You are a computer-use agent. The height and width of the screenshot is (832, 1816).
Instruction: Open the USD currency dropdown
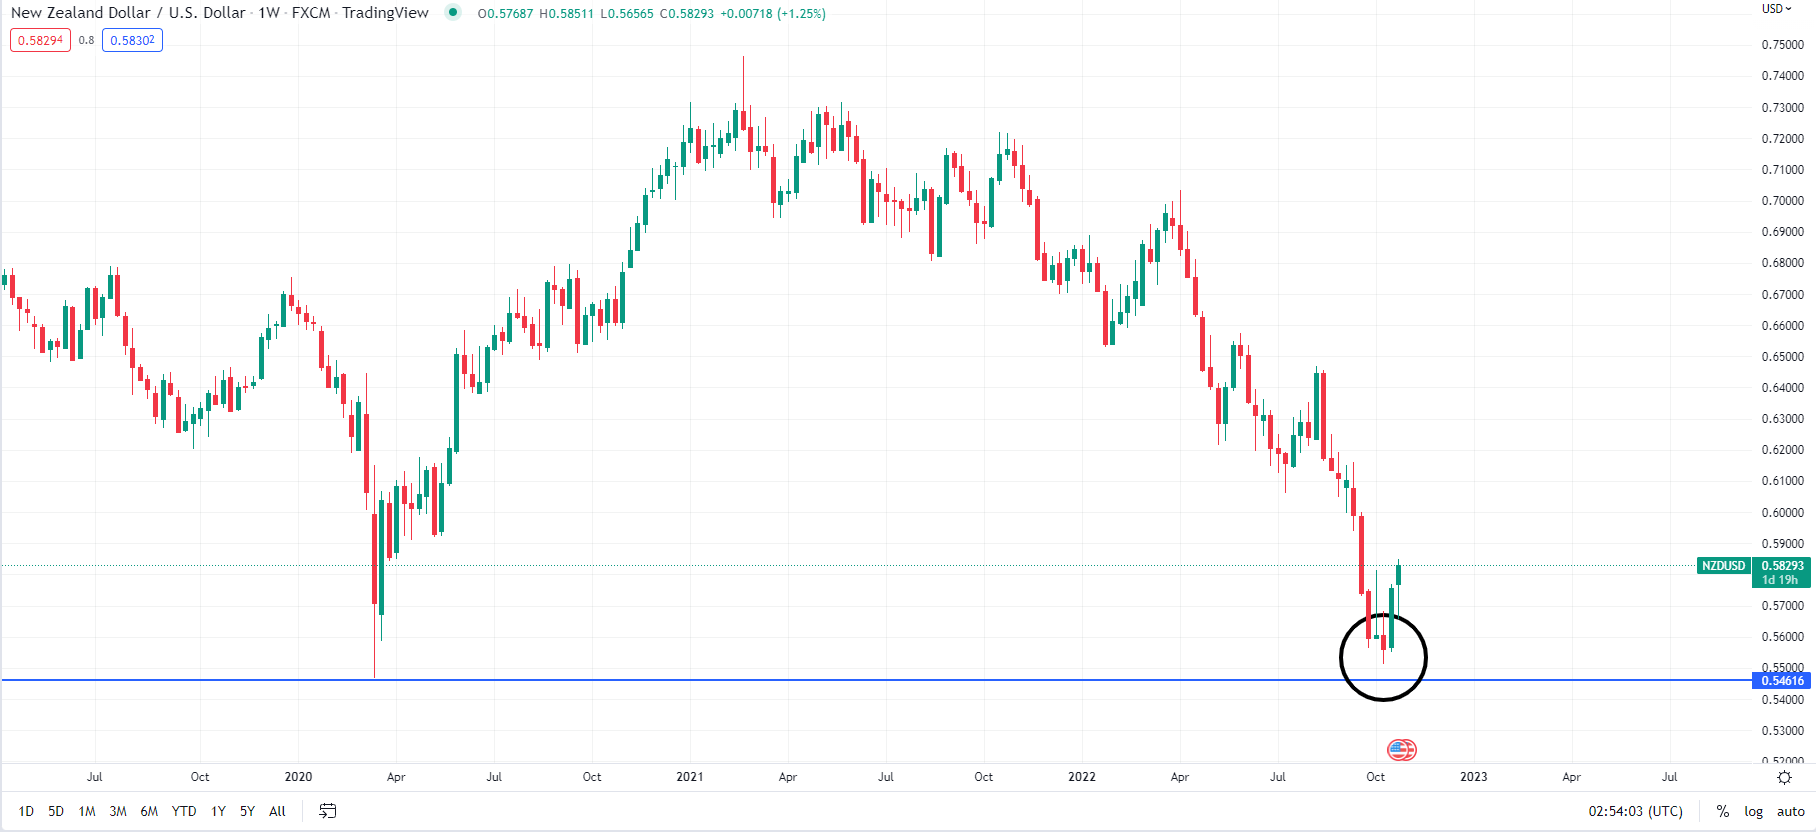click(x=1777, y=9)
